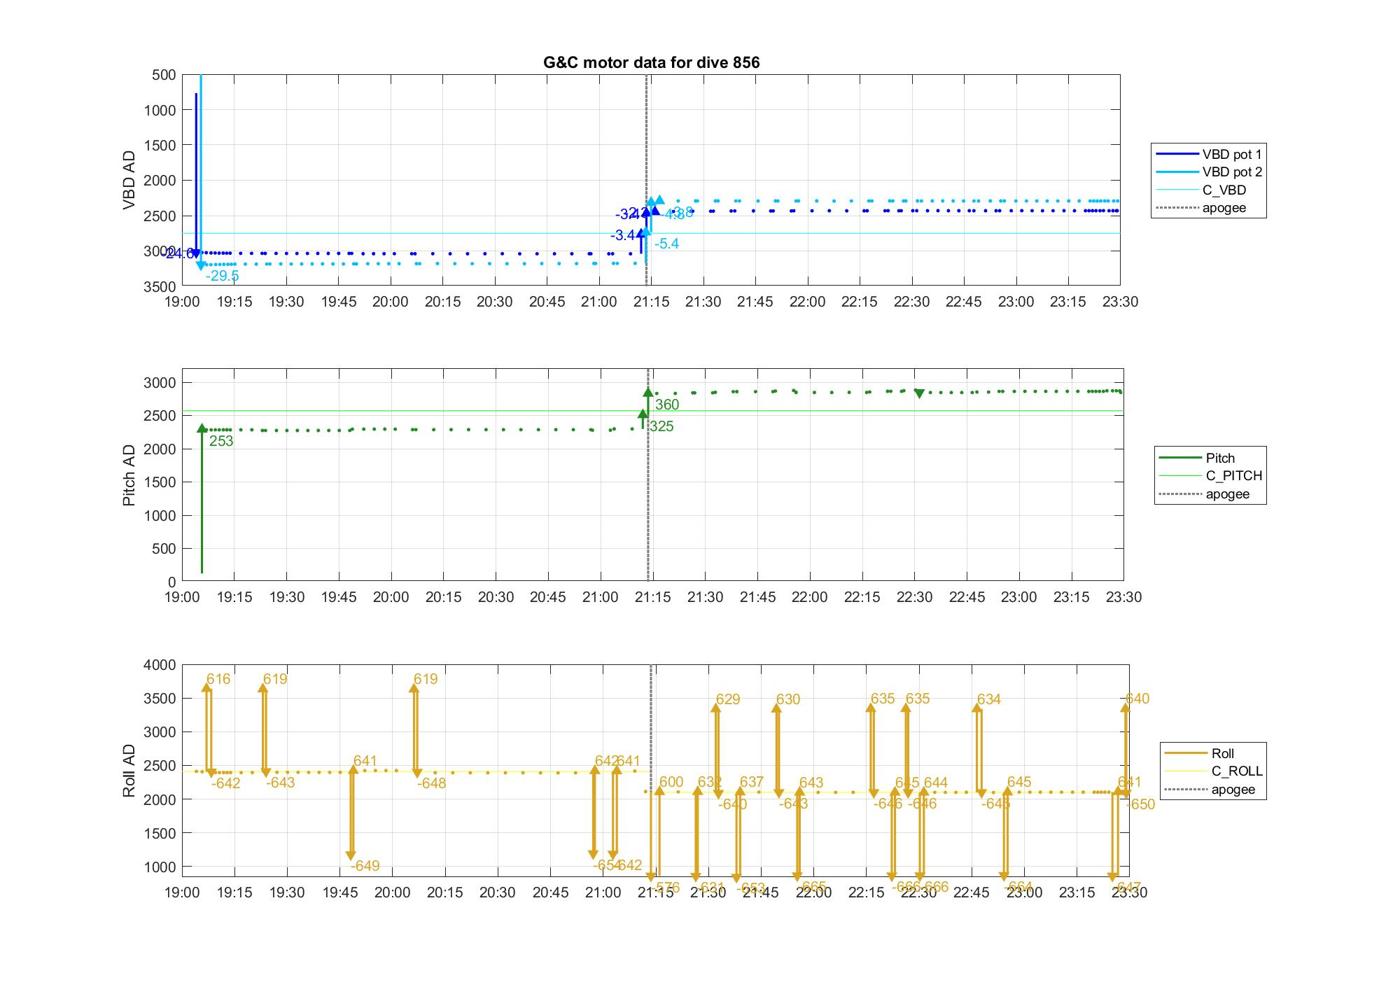
Task: Click the -648 roll annotation
Action: [431, 783]
